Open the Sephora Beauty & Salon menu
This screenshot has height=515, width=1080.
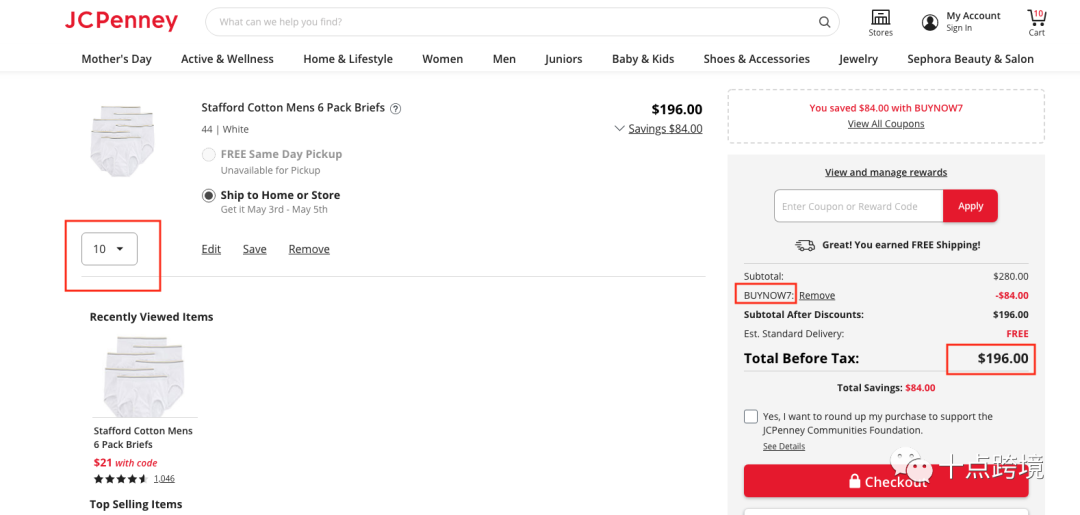[x=970, y=59]
